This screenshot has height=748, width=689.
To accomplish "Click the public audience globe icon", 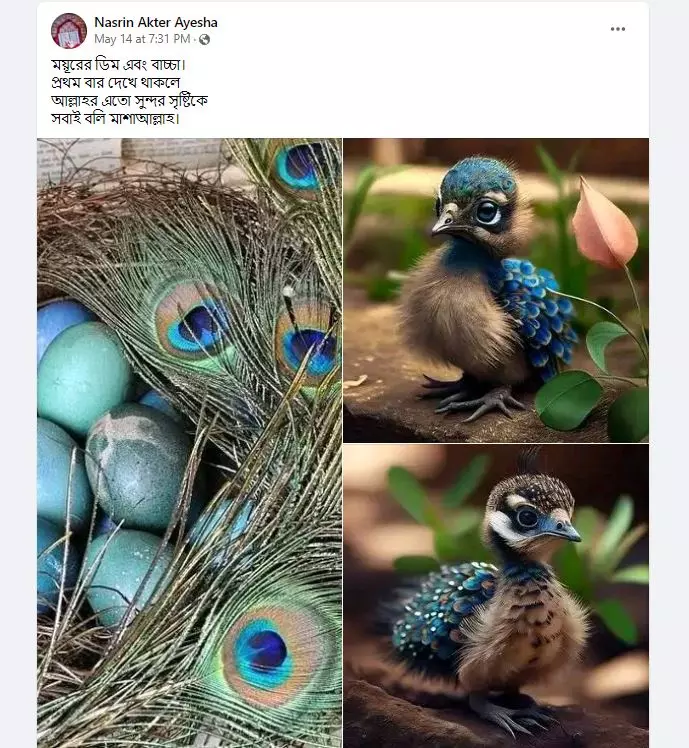I will pos(204,40).
